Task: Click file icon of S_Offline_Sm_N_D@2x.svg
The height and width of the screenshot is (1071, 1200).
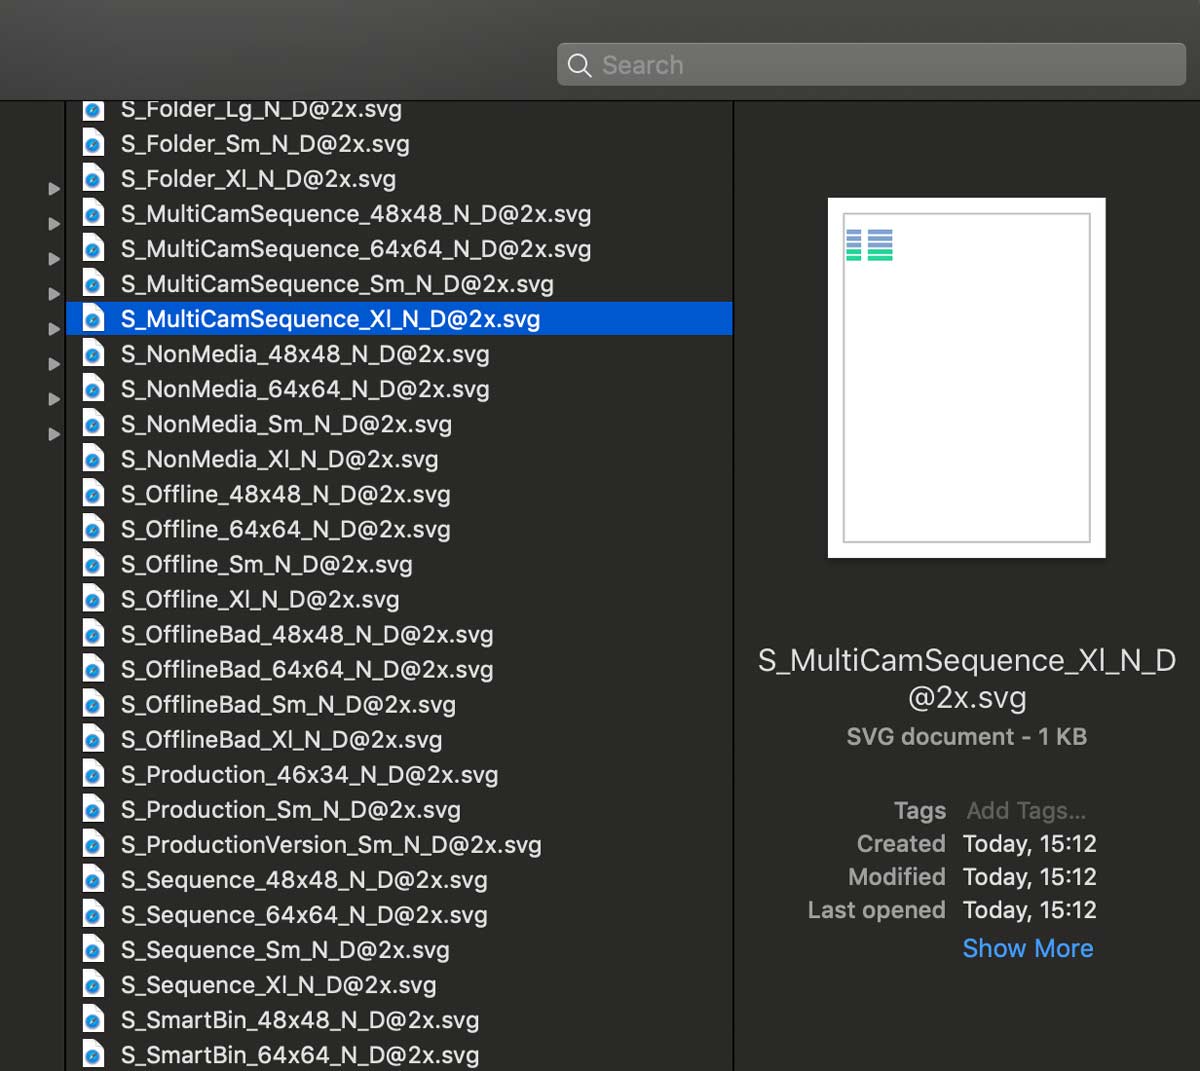Action: [x=93, y=564]
